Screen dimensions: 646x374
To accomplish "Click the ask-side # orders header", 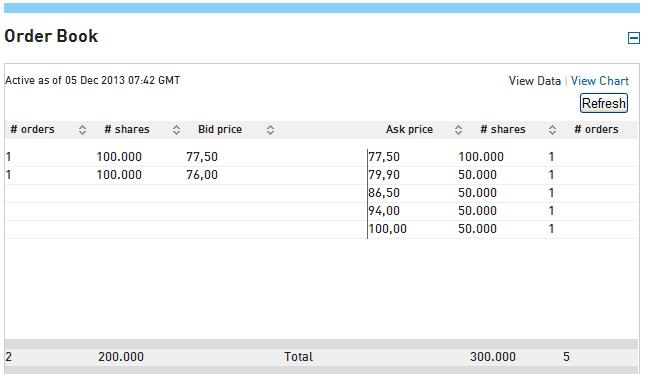I will (596, 129).
